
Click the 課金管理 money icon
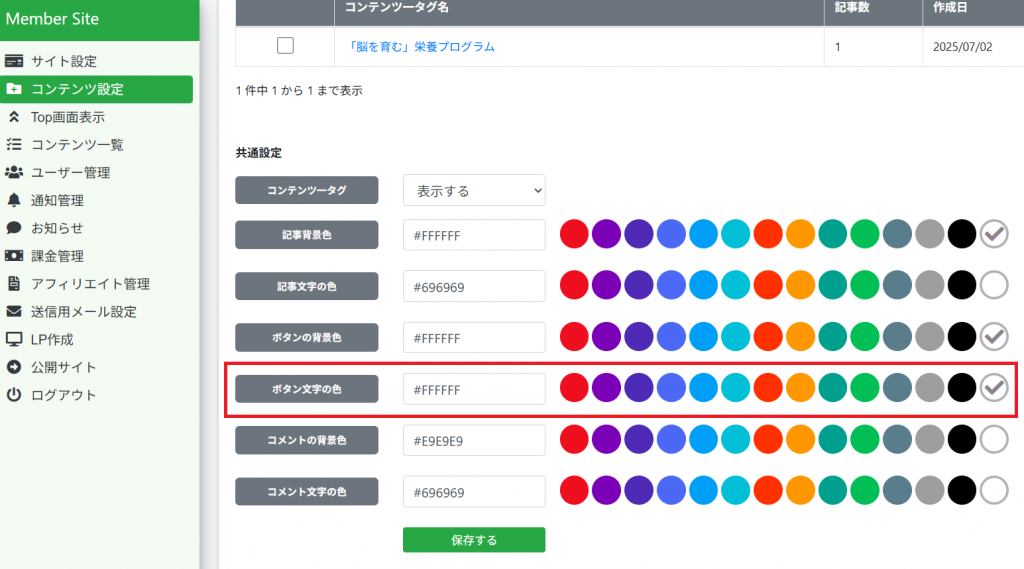[x=14, y=255]
